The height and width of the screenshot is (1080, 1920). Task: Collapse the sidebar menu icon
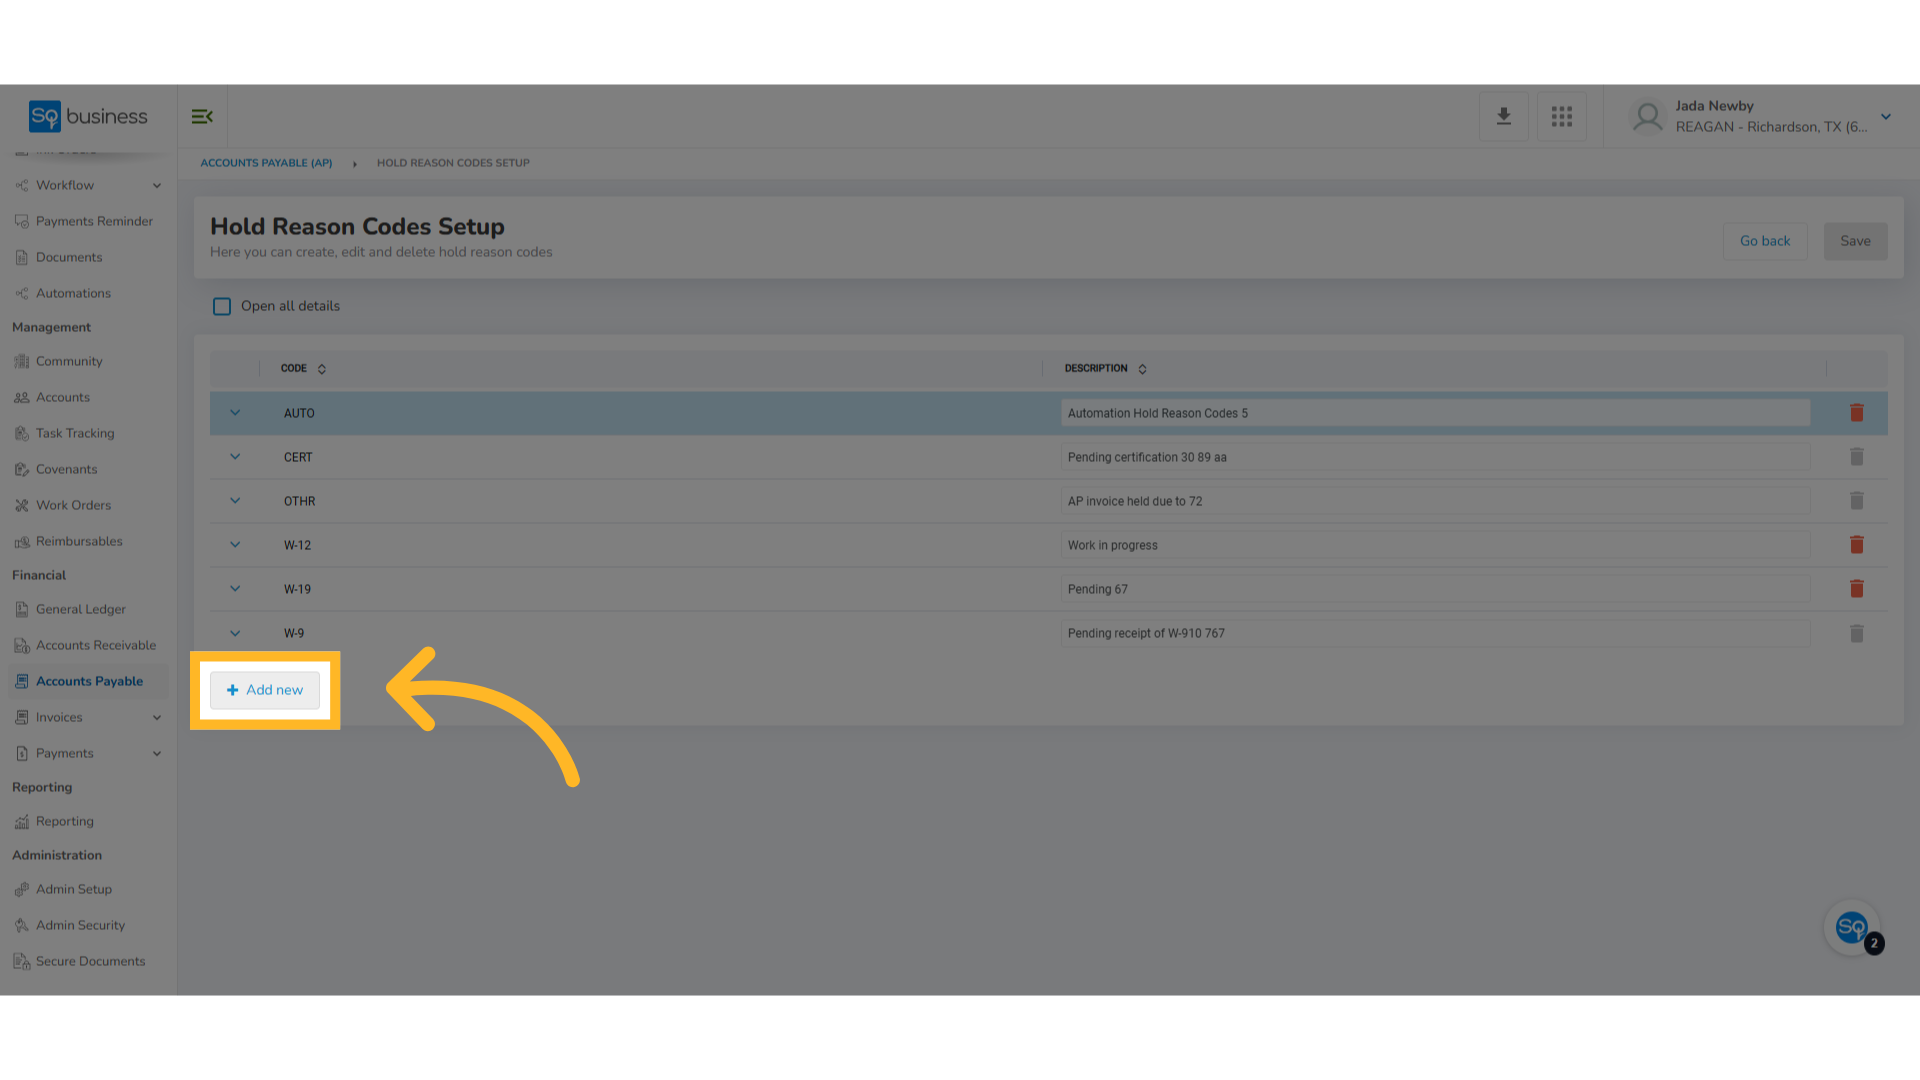[202, 117]
